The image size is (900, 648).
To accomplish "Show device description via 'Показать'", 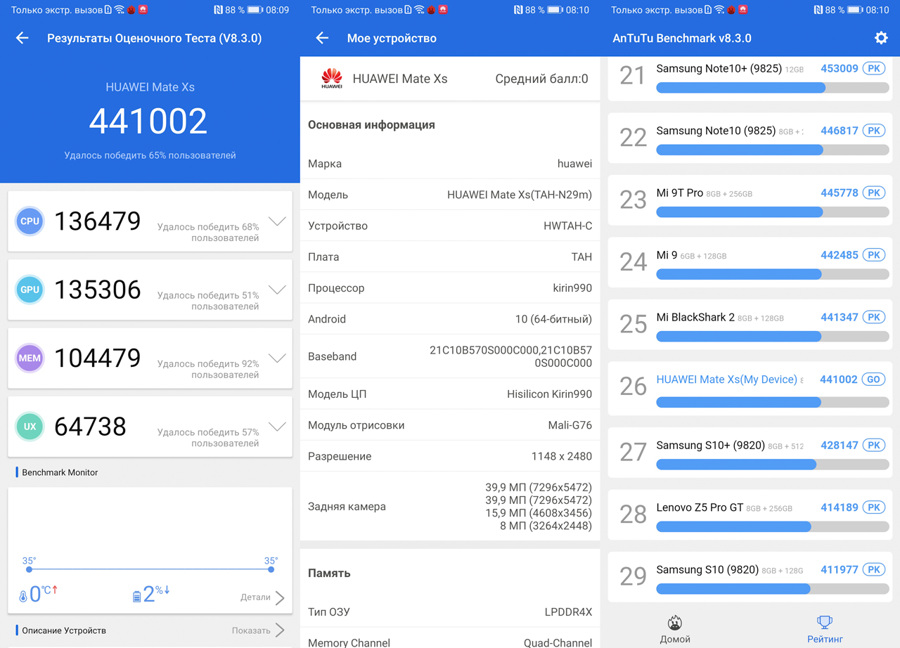I will pyautogui.click(x=258, y=630).
